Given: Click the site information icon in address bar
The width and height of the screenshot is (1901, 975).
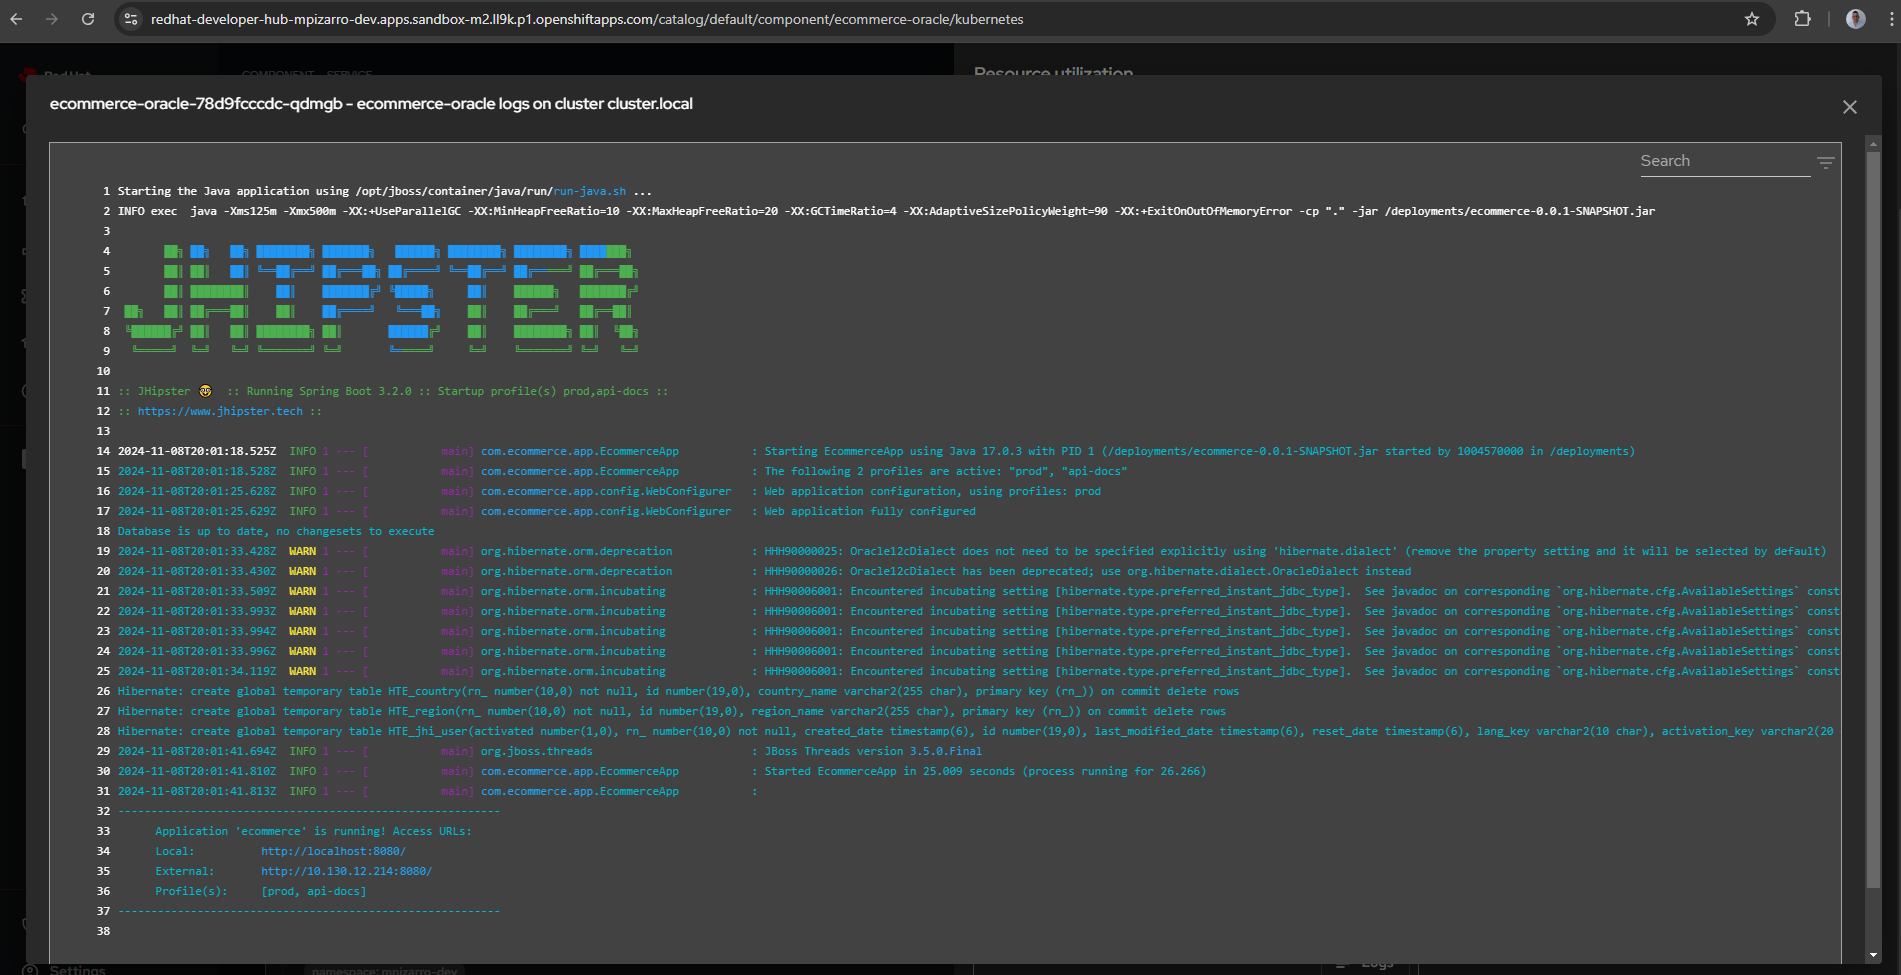Looking at the screenshot, I should 130,18.
